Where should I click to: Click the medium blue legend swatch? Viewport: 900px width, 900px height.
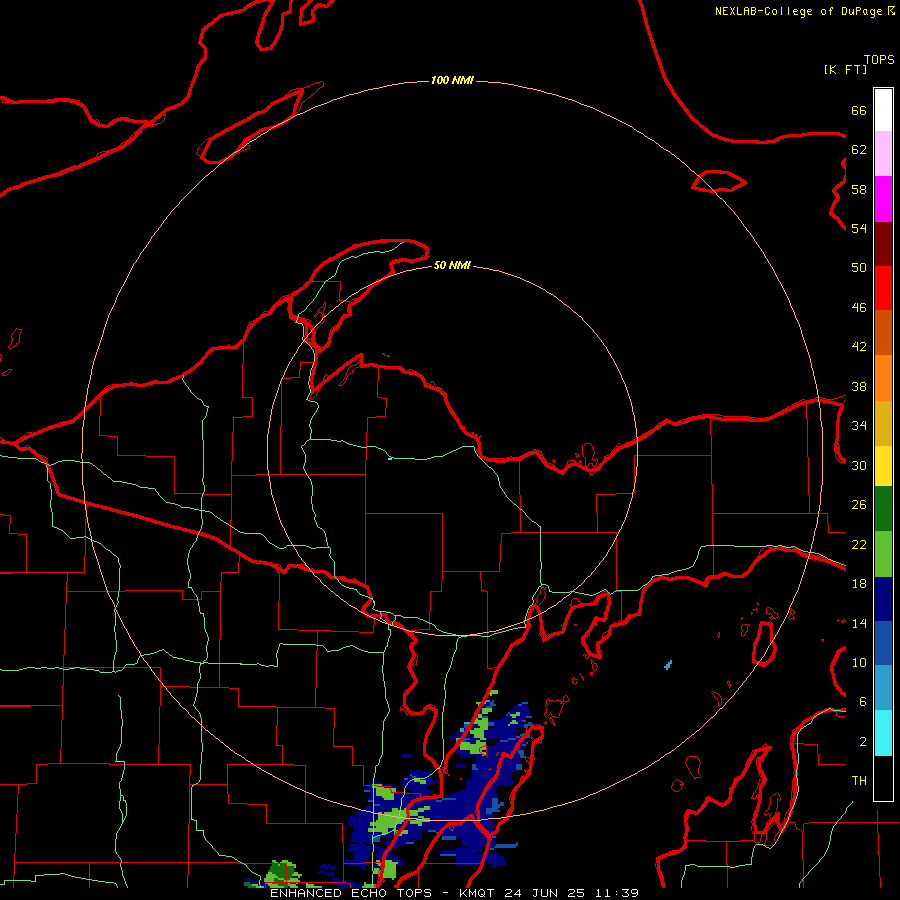pos(883,643)
